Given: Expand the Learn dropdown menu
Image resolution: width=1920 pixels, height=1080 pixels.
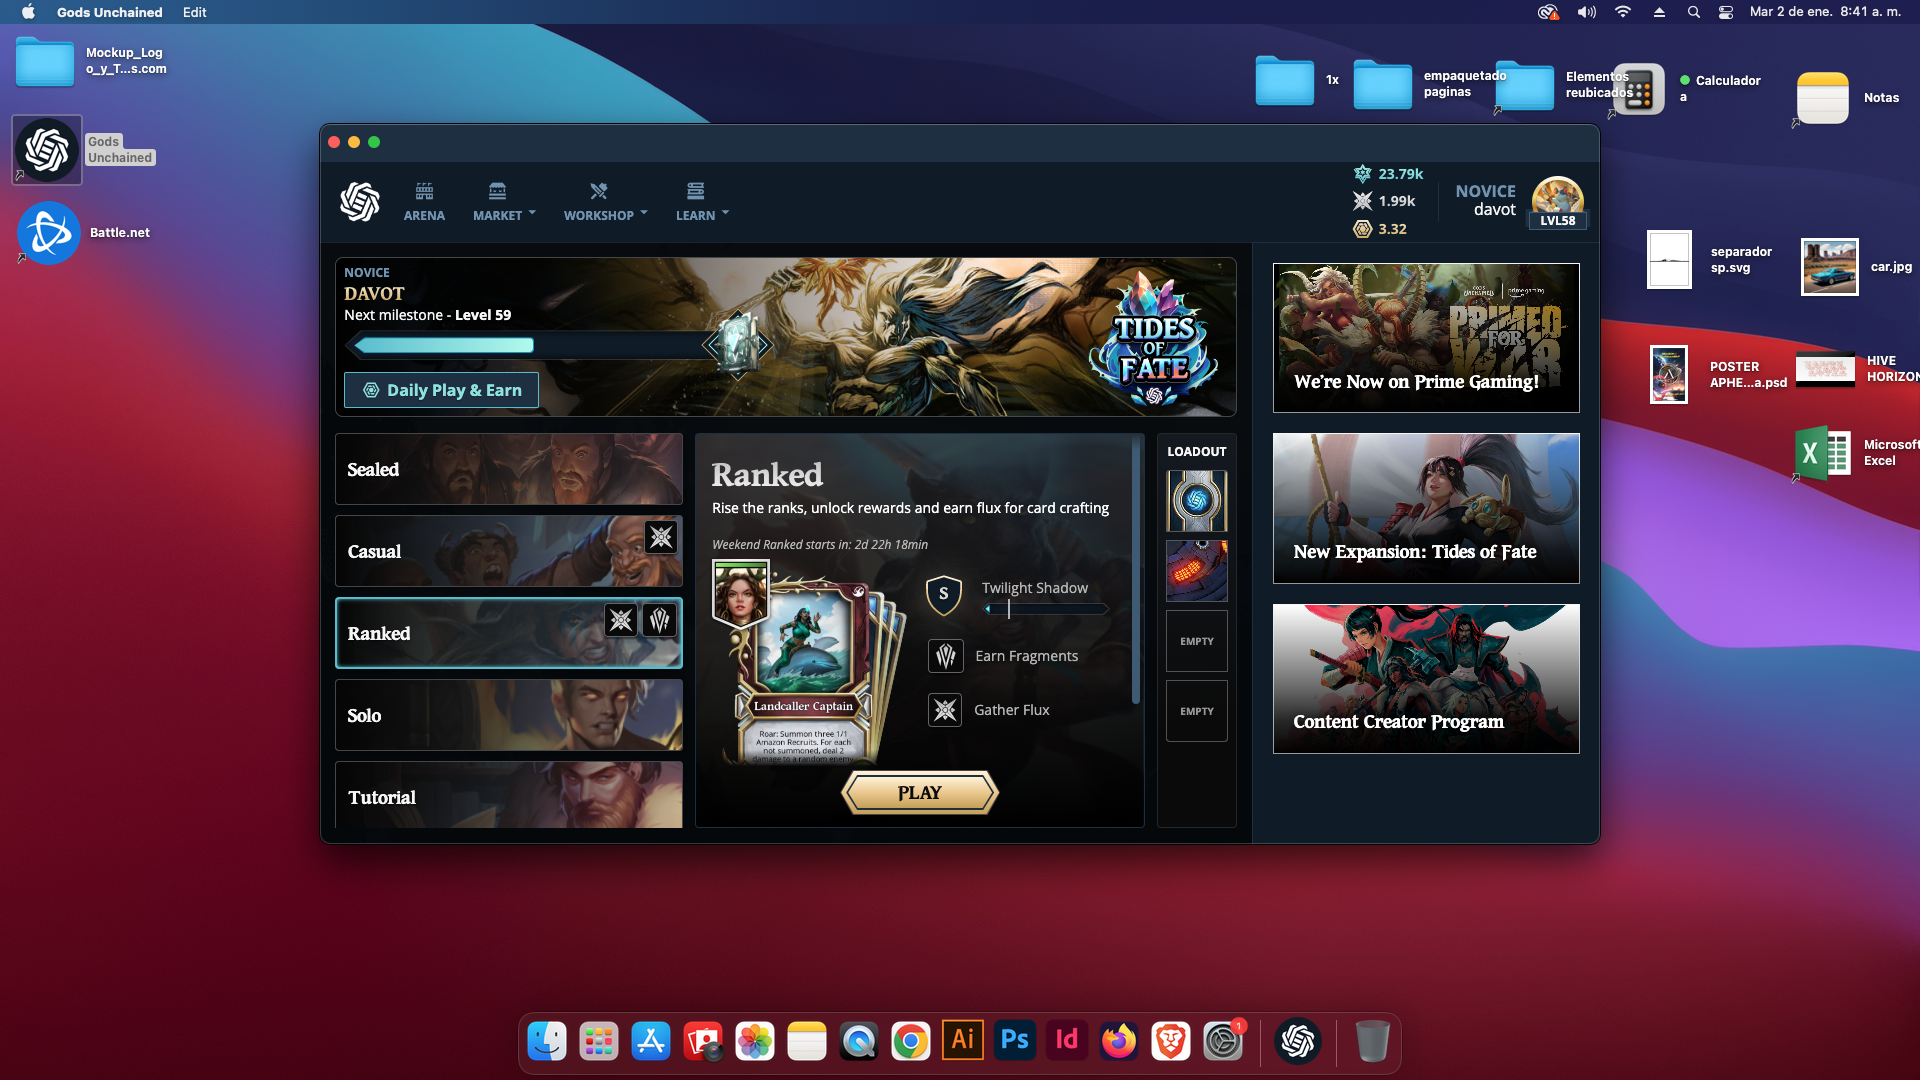Looking at the screenshot, I should tap(702, 201).
